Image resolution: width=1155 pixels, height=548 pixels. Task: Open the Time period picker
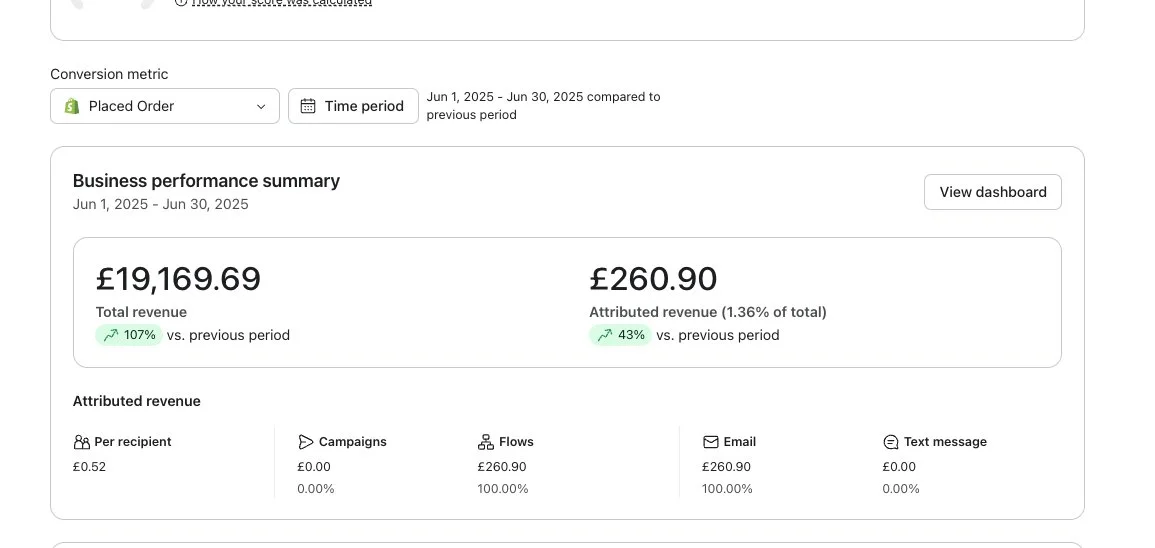(354, 106)
